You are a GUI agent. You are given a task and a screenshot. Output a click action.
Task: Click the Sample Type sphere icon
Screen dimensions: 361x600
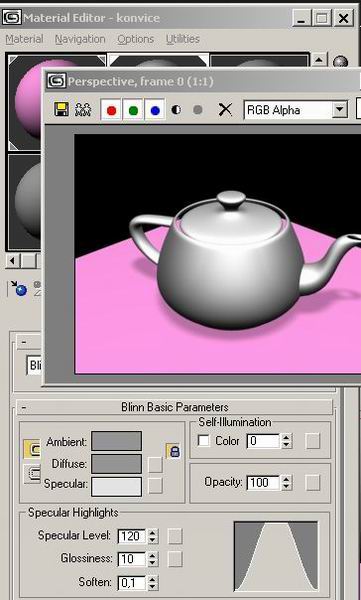pyautogui.click(x=340, y=61)
